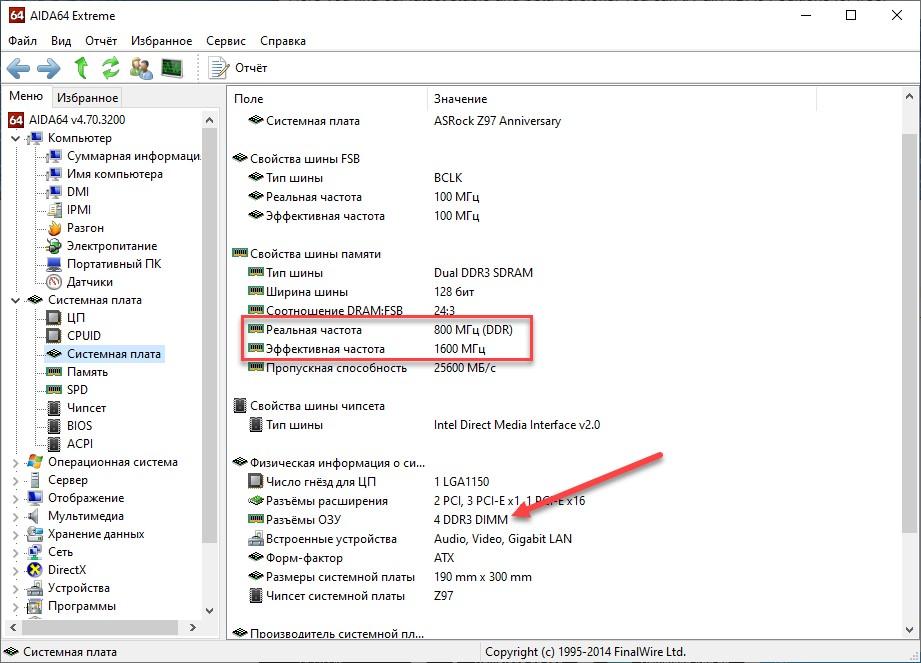Image resolution: width=921 pixels, height=663 pixels.
Task: Select AIDA64 v4.70.3200 root node
Action: 77,120
